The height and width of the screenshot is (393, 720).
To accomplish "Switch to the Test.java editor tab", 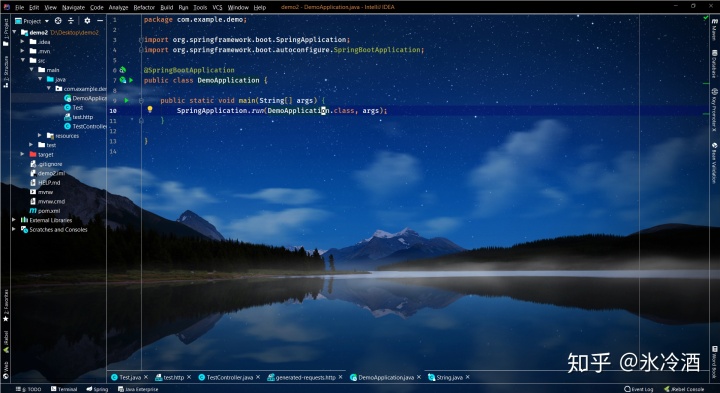I will click(130, 377).
